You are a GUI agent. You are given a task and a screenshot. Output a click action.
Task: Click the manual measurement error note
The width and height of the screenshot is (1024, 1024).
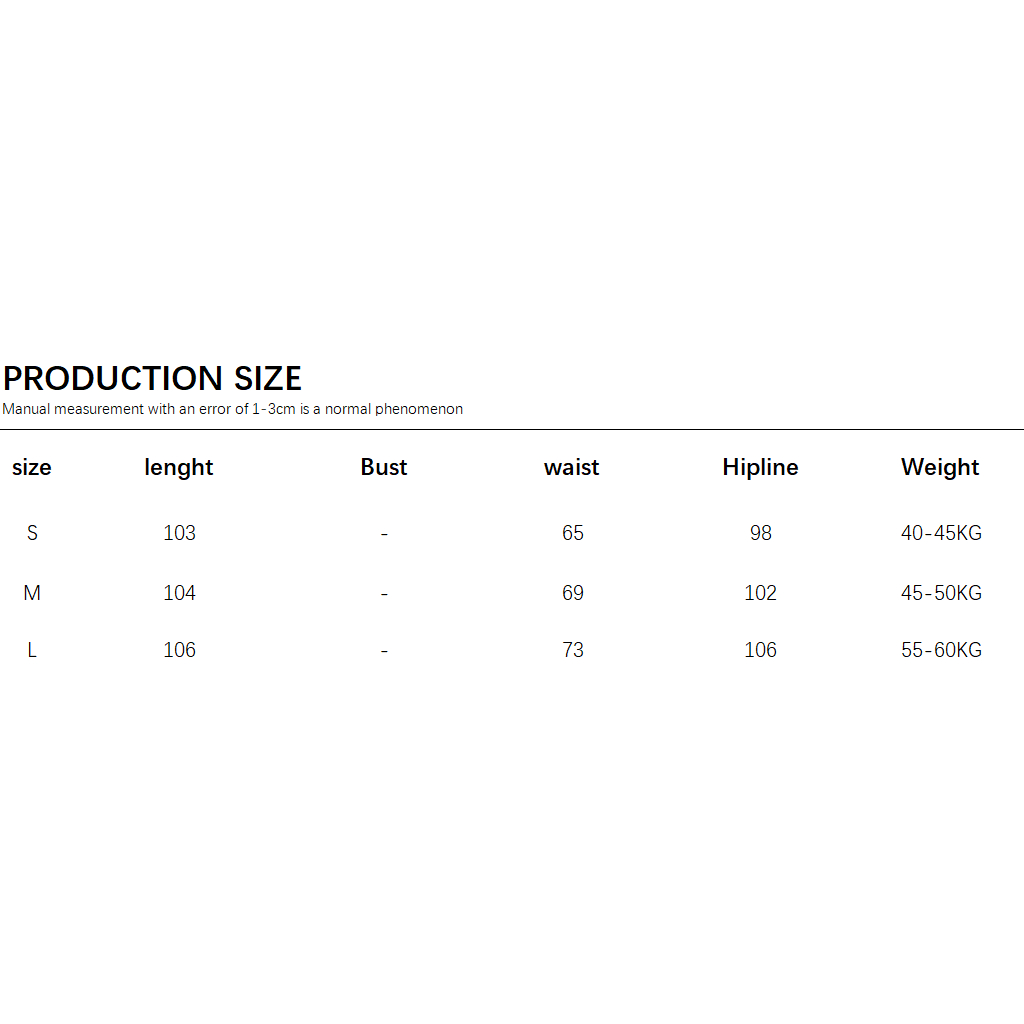click(232, 409)
